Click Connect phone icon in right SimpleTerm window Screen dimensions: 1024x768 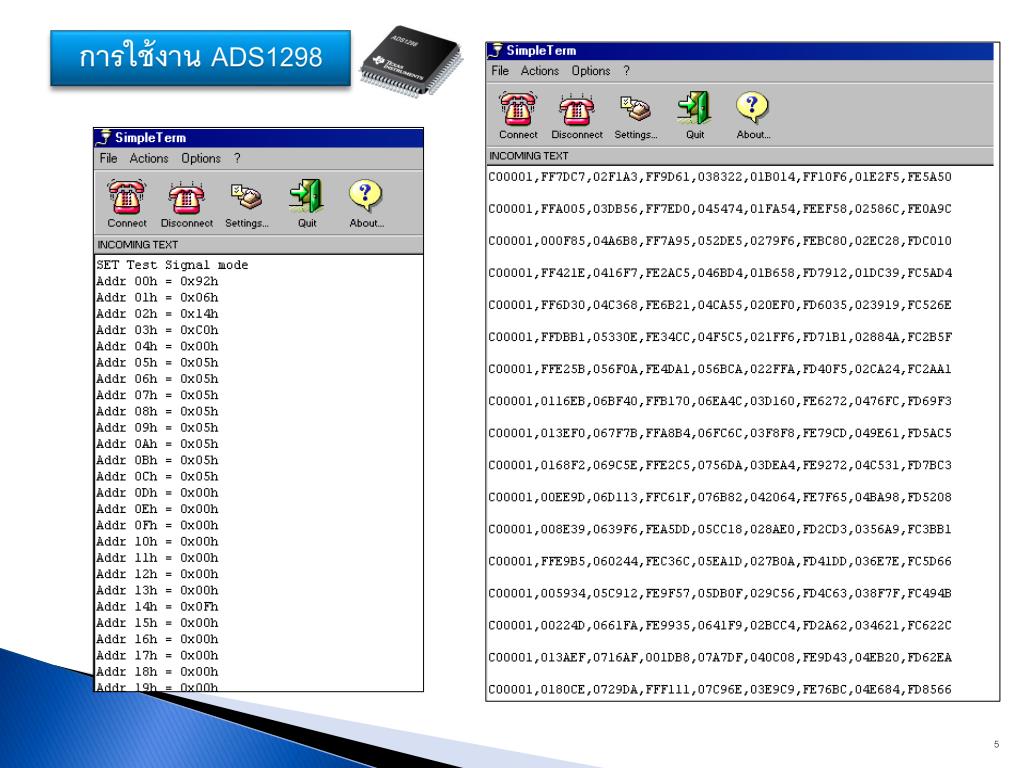(518, 108)
